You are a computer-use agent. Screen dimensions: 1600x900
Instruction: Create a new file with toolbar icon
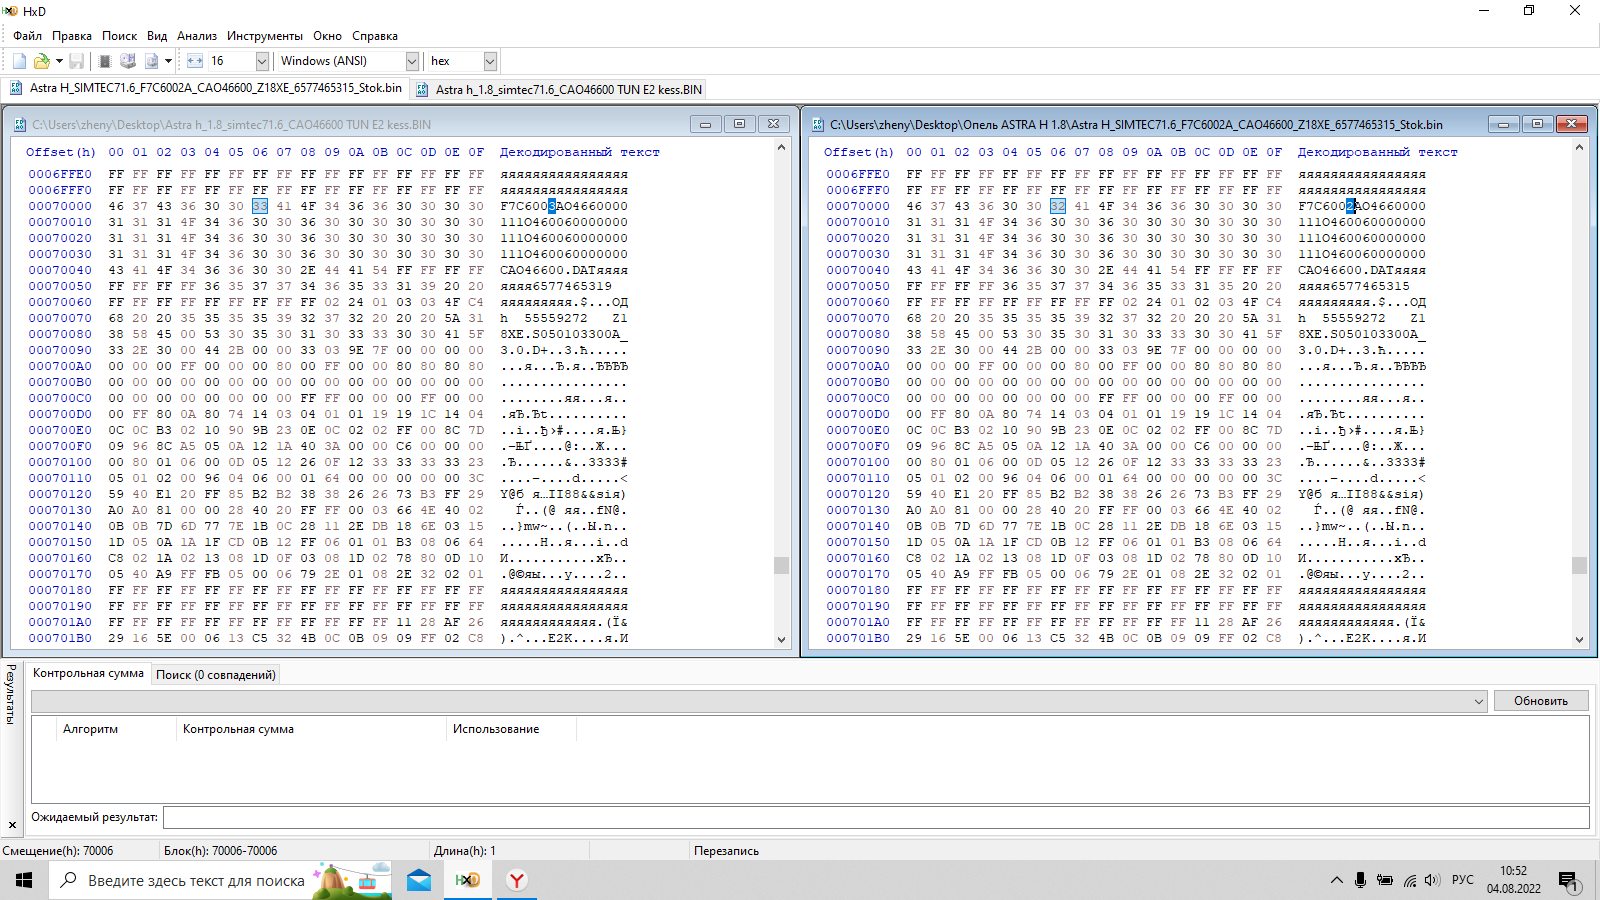coord(19,61)
